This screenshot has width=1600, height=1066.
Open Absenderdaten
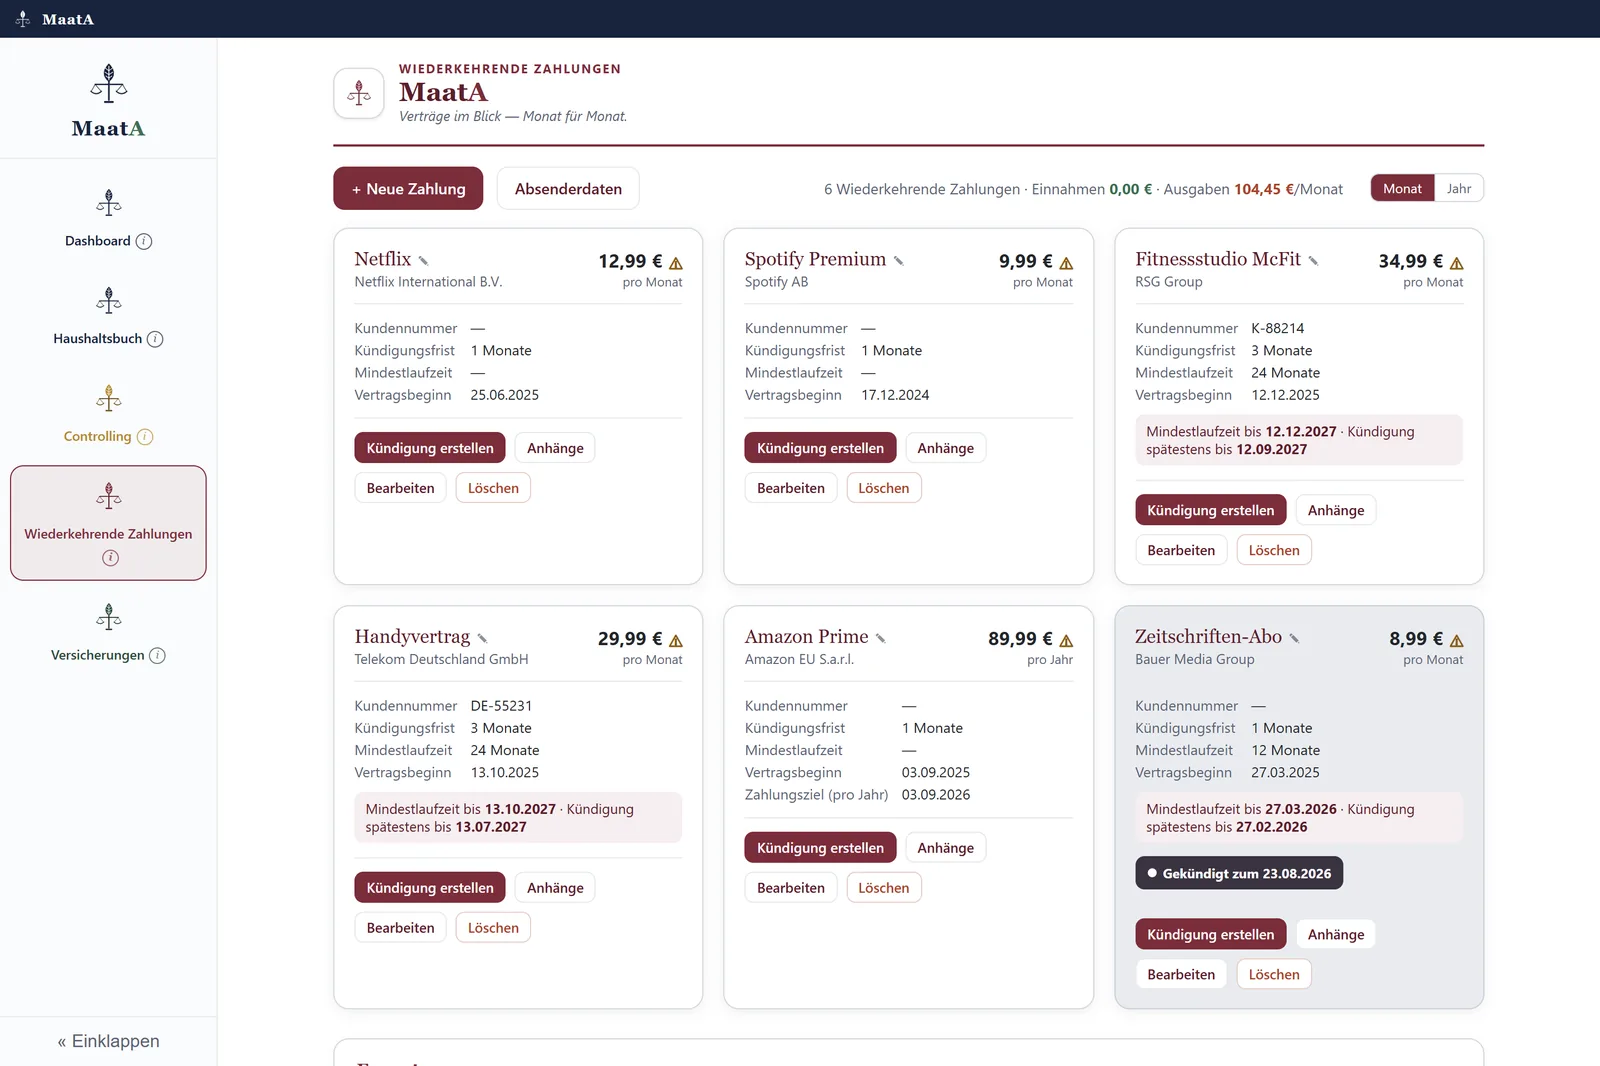(568, 188)
